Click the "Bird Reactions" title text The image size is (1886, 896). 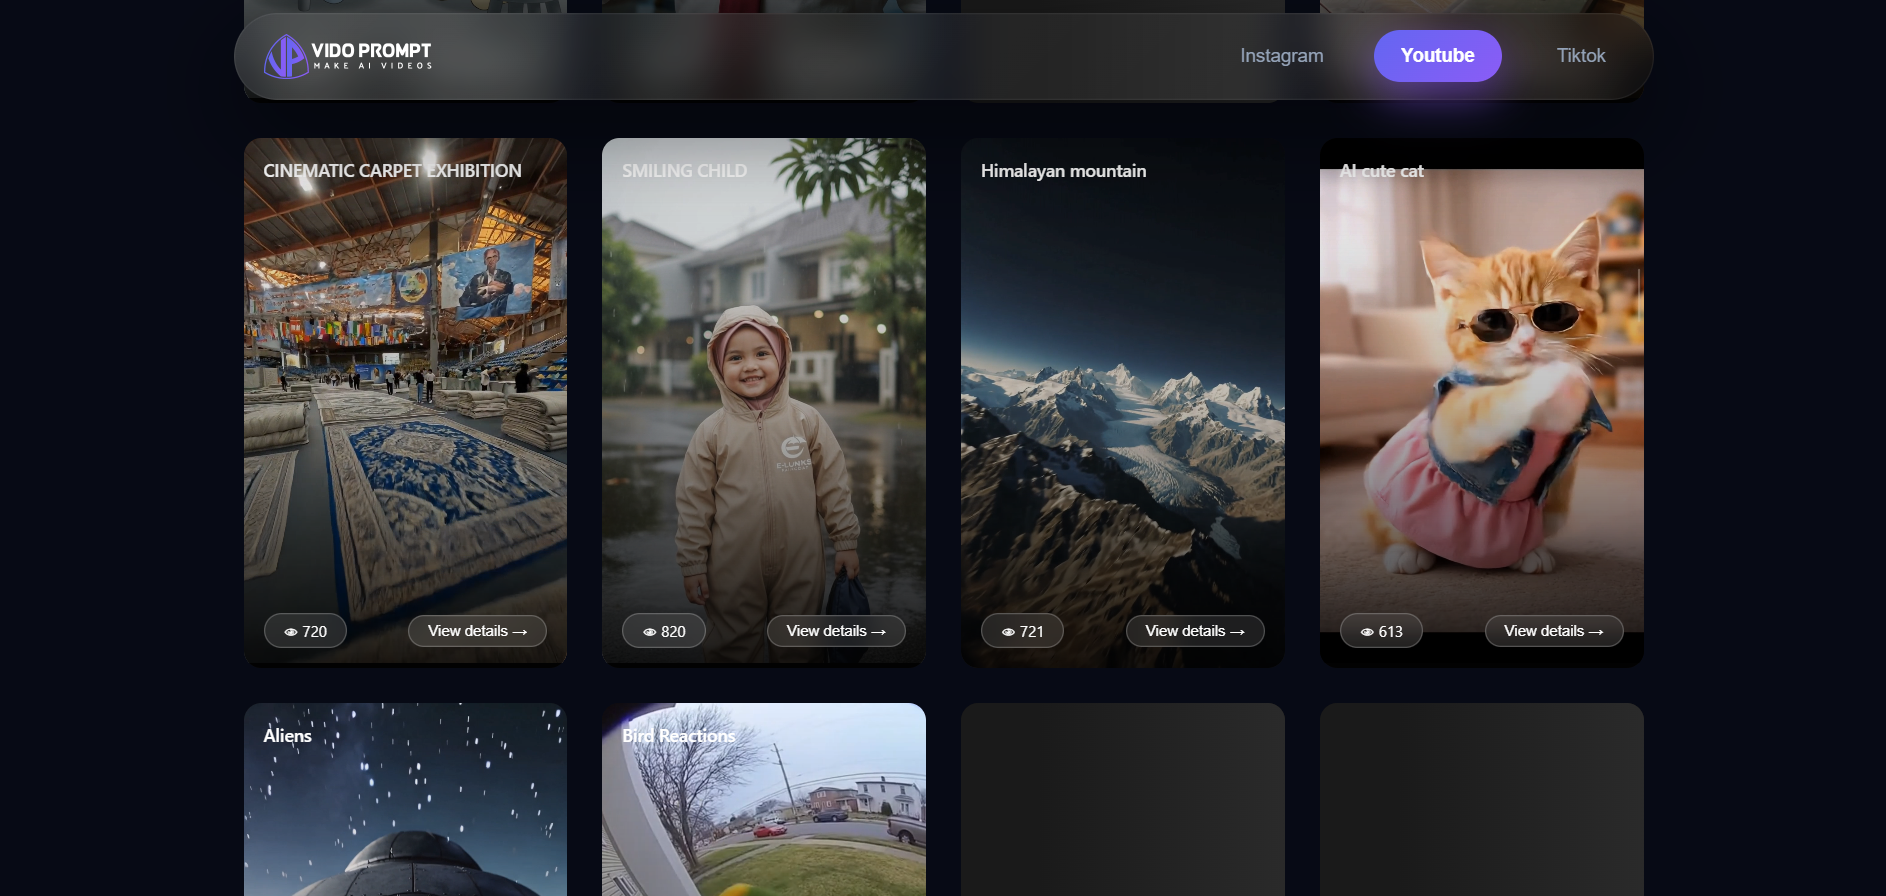point(678,736)
